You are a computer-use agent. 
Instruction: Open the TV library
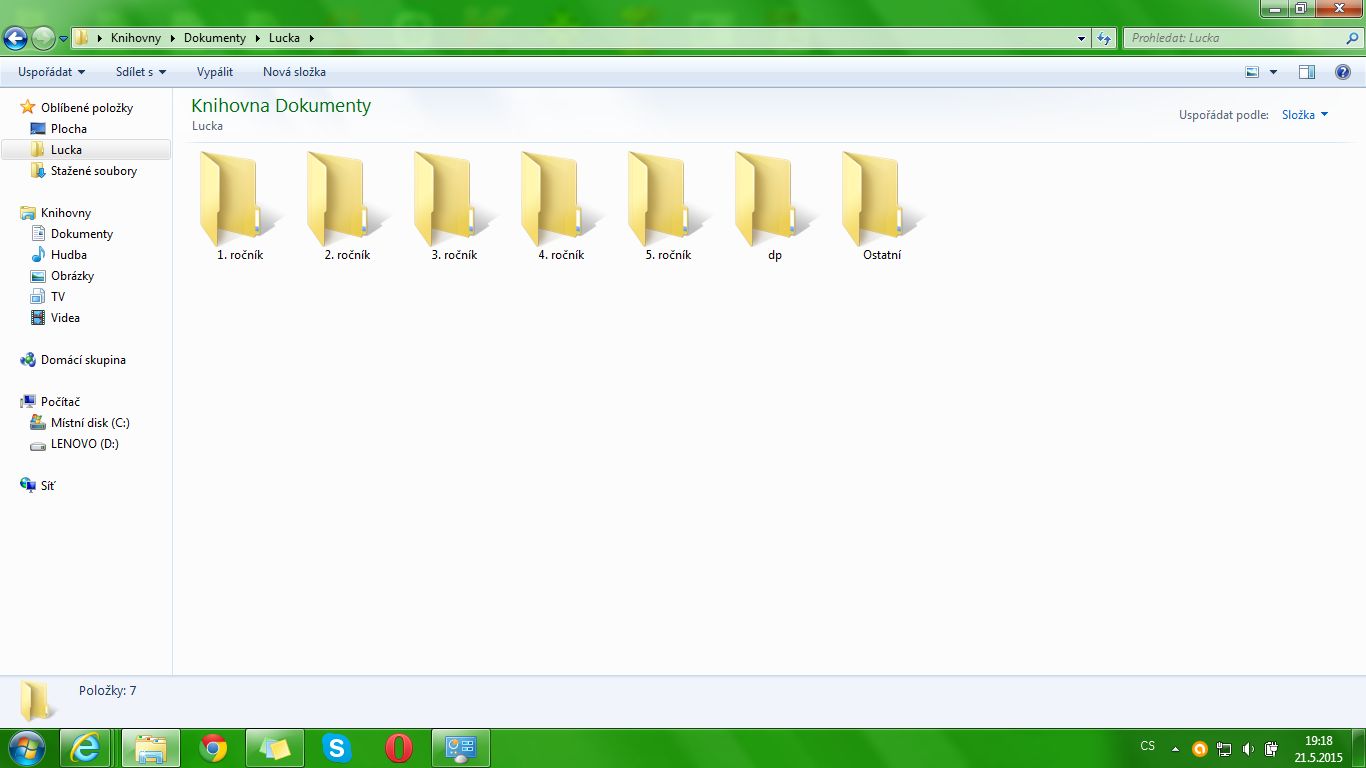tap(58, 296)
